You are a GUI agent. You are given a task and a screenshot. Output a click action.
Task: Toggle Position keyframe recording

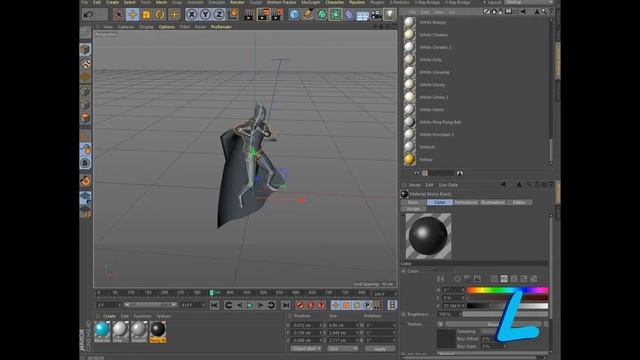coord(336,305)
